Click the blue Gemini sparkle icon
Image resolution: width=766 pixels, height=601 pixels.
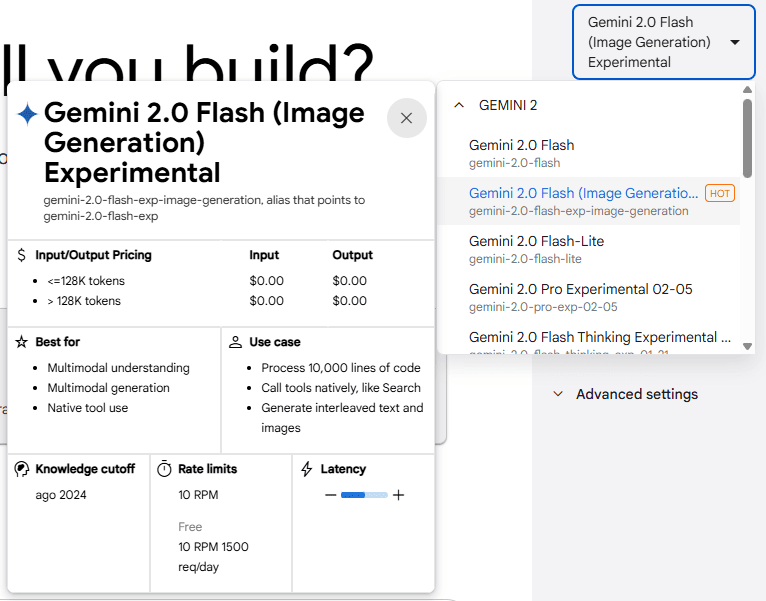(27, 113)
